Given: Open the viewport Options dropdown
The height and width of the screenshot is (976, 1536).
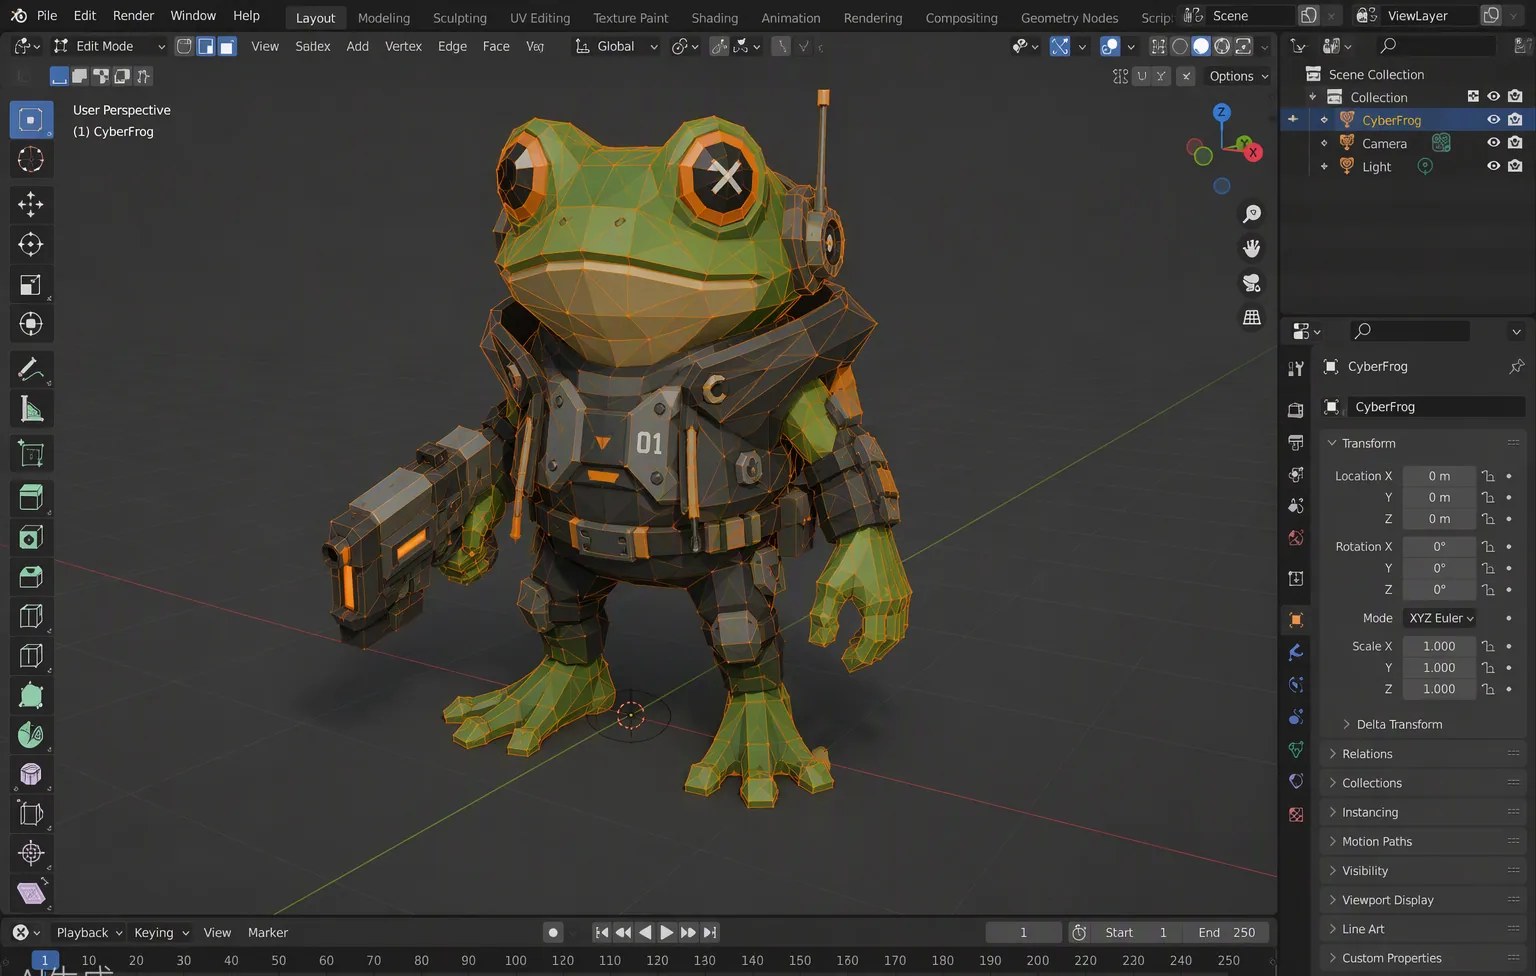Looking at the screenshot, I should (1238, 76).
